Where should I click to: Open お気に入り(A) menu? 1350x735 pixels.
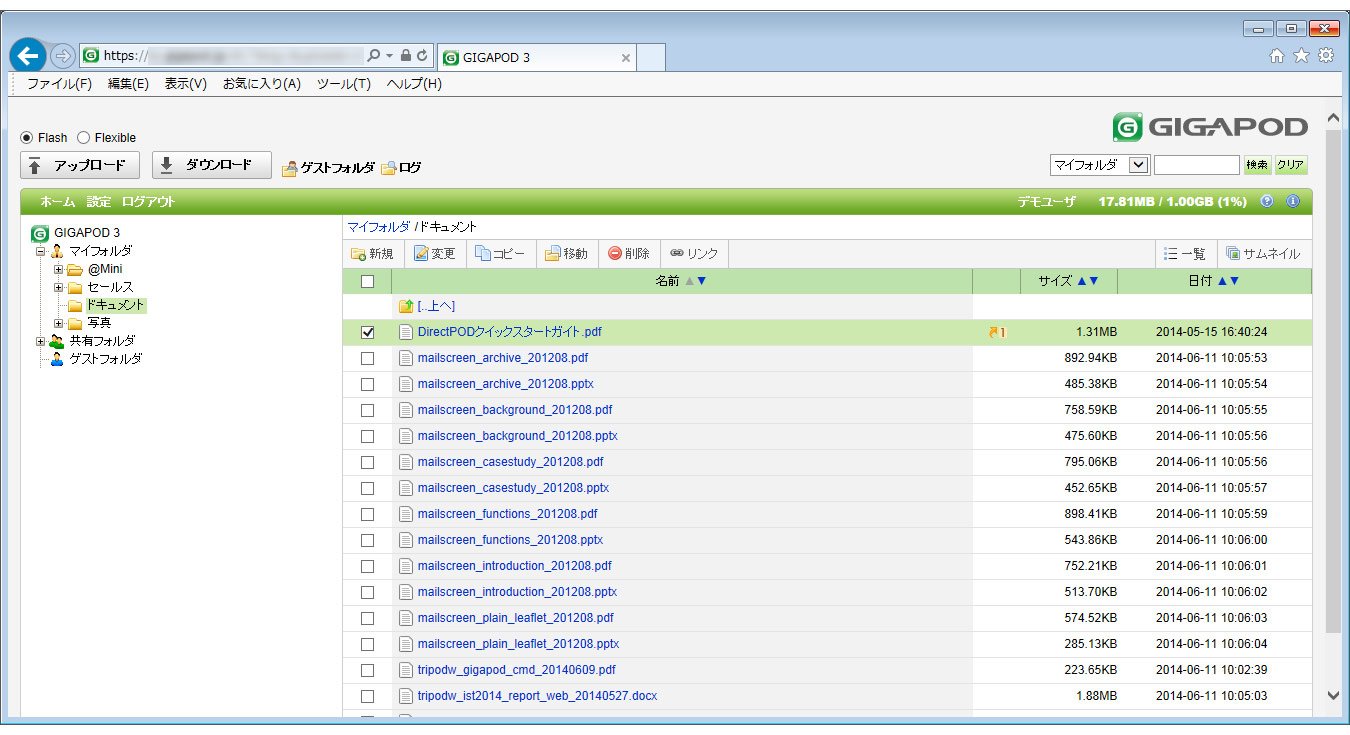click(261, 84)
